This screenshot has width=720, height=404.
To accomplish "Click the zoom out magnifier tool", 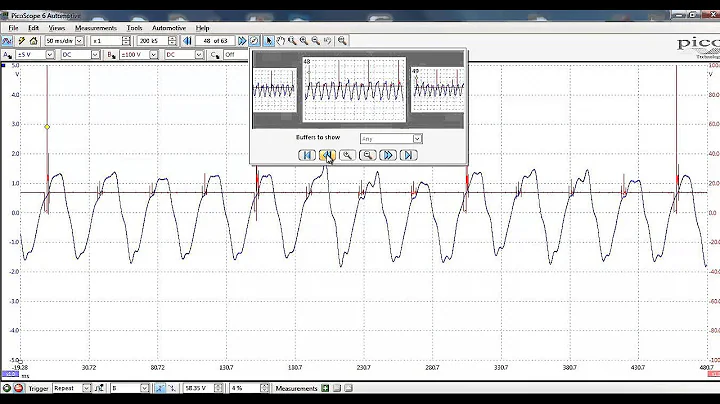I will pyautogui.click(x=315, y=41).
